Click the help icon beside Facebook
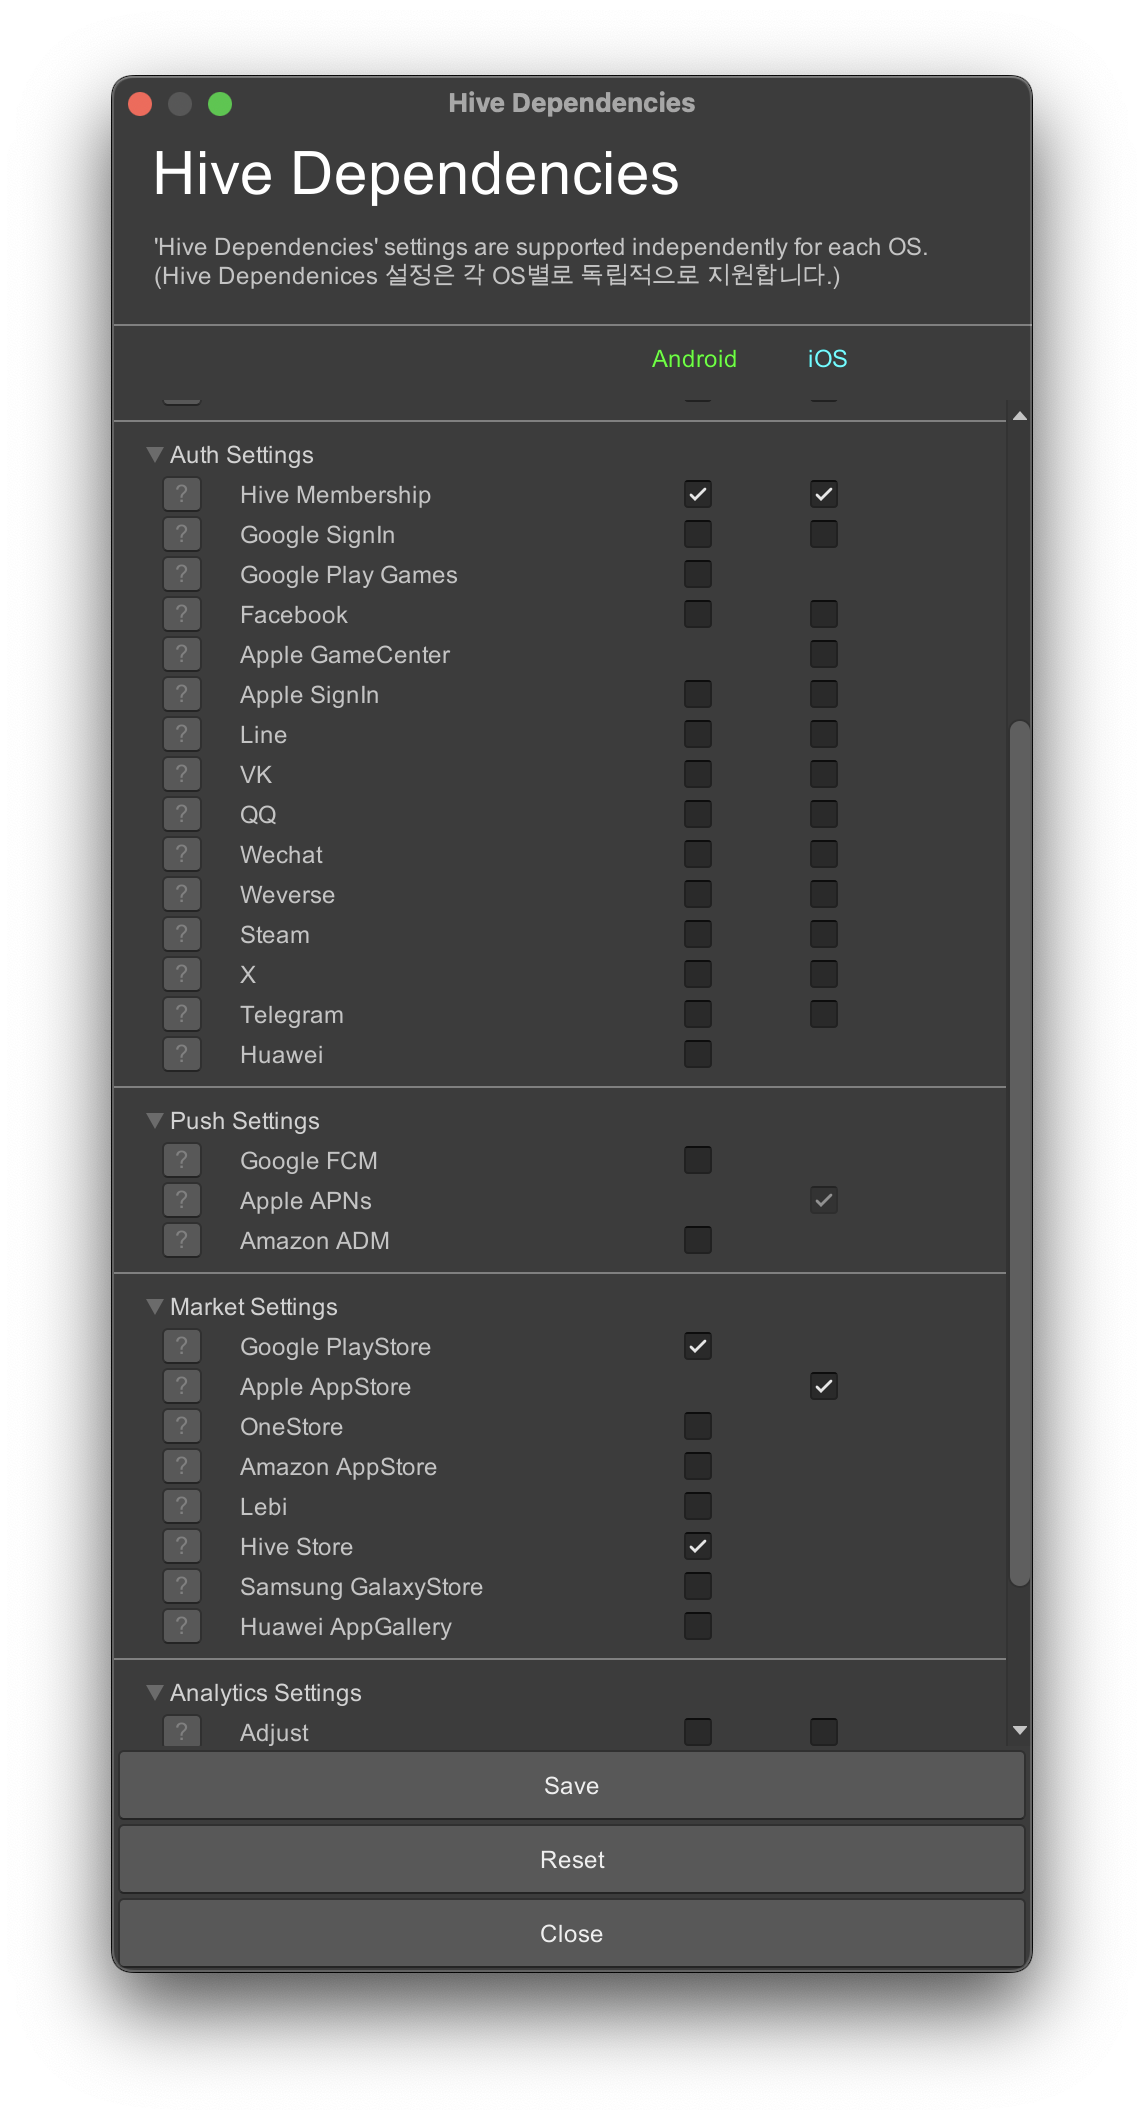 click(182, 614)
